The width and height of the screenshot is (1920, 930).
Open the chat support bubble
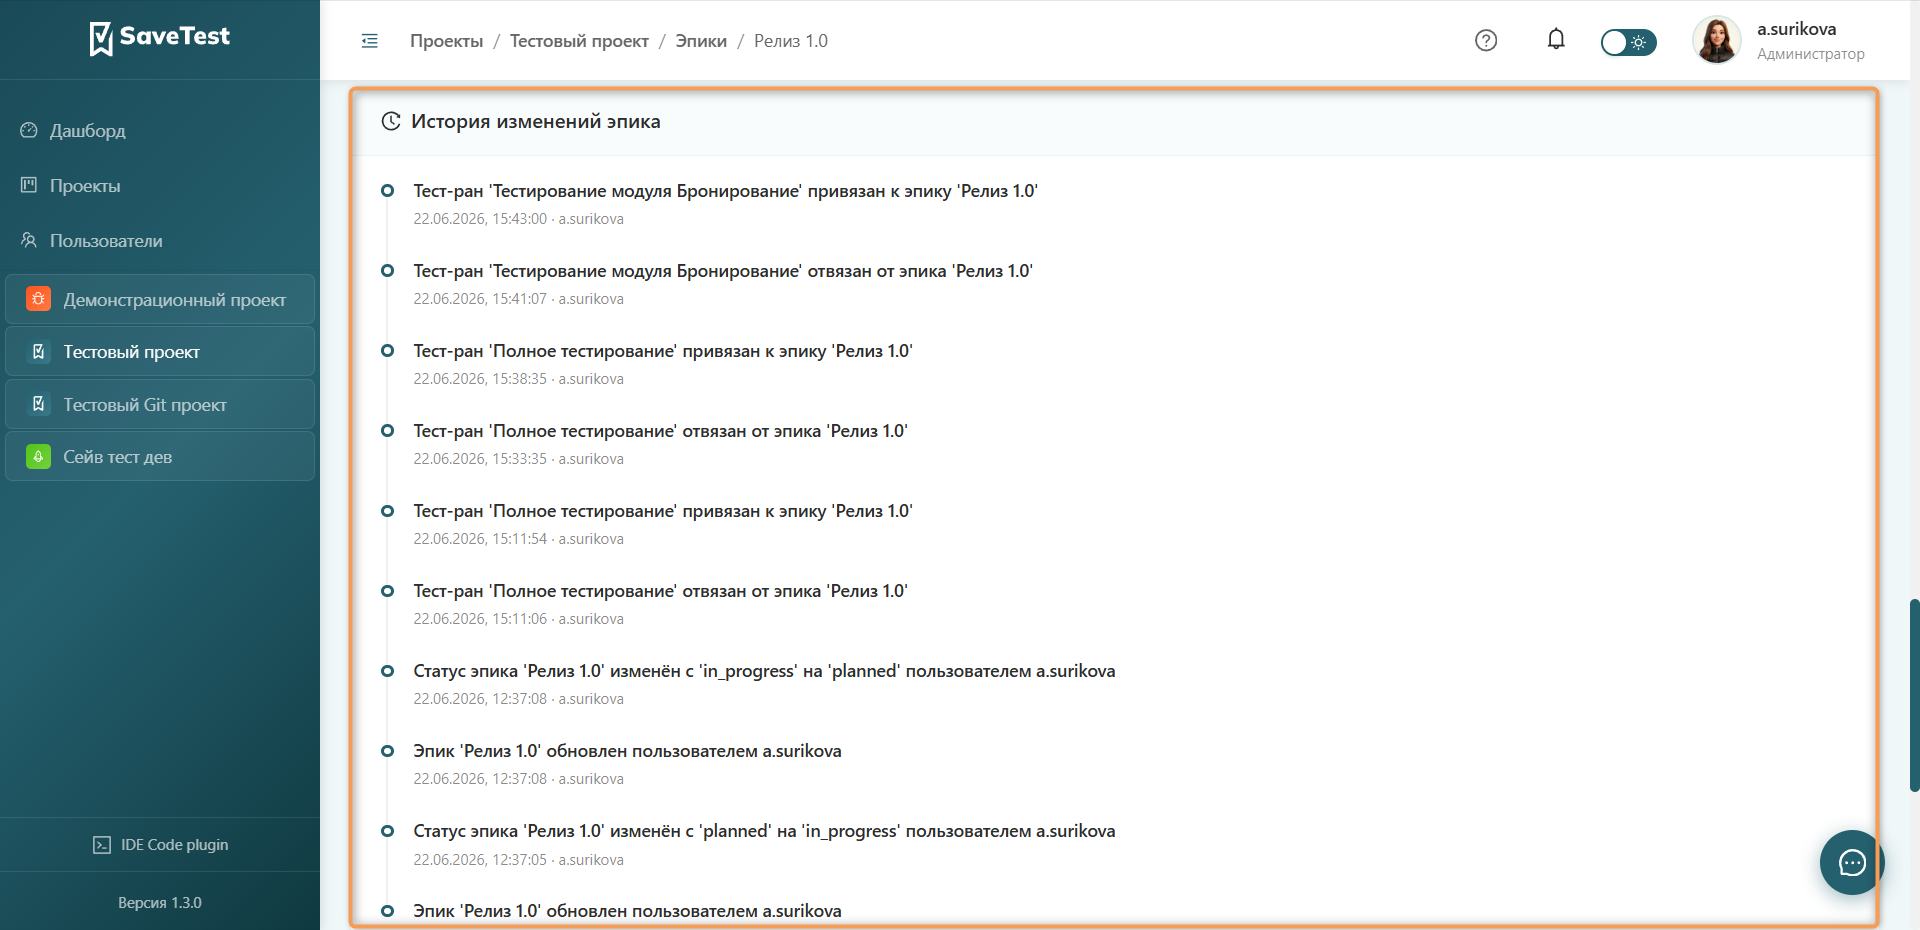click(x=1852, y=862)
